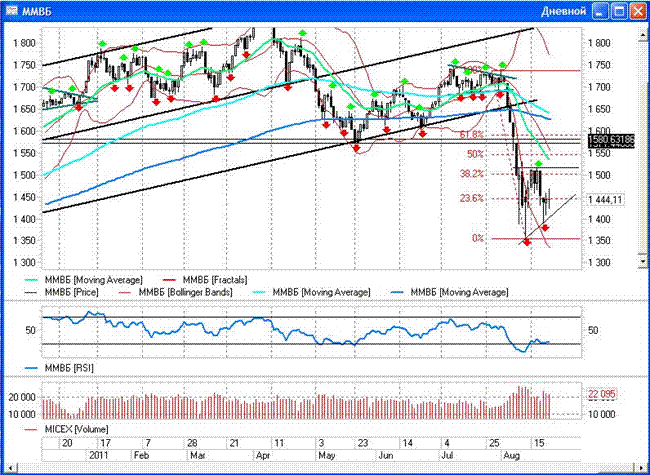Click the 61.8% Fibonacci level label

click(x=472, y=134)
